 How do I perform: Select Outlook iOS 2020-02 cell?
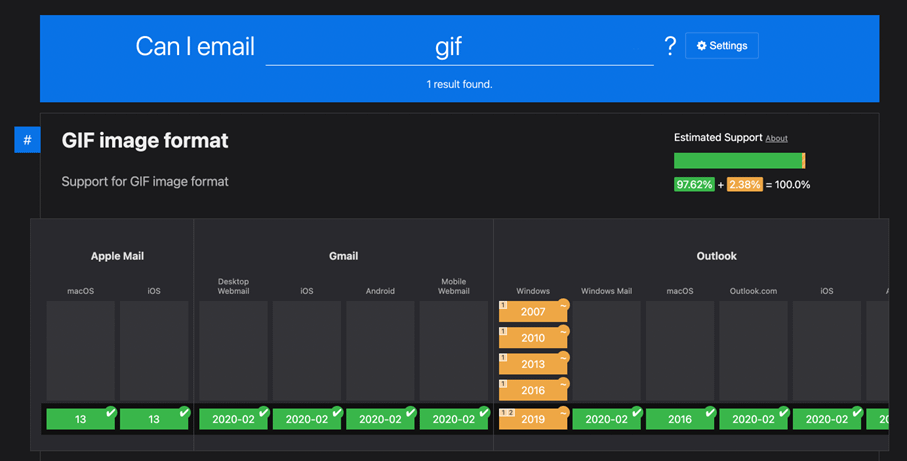(827, 419)
